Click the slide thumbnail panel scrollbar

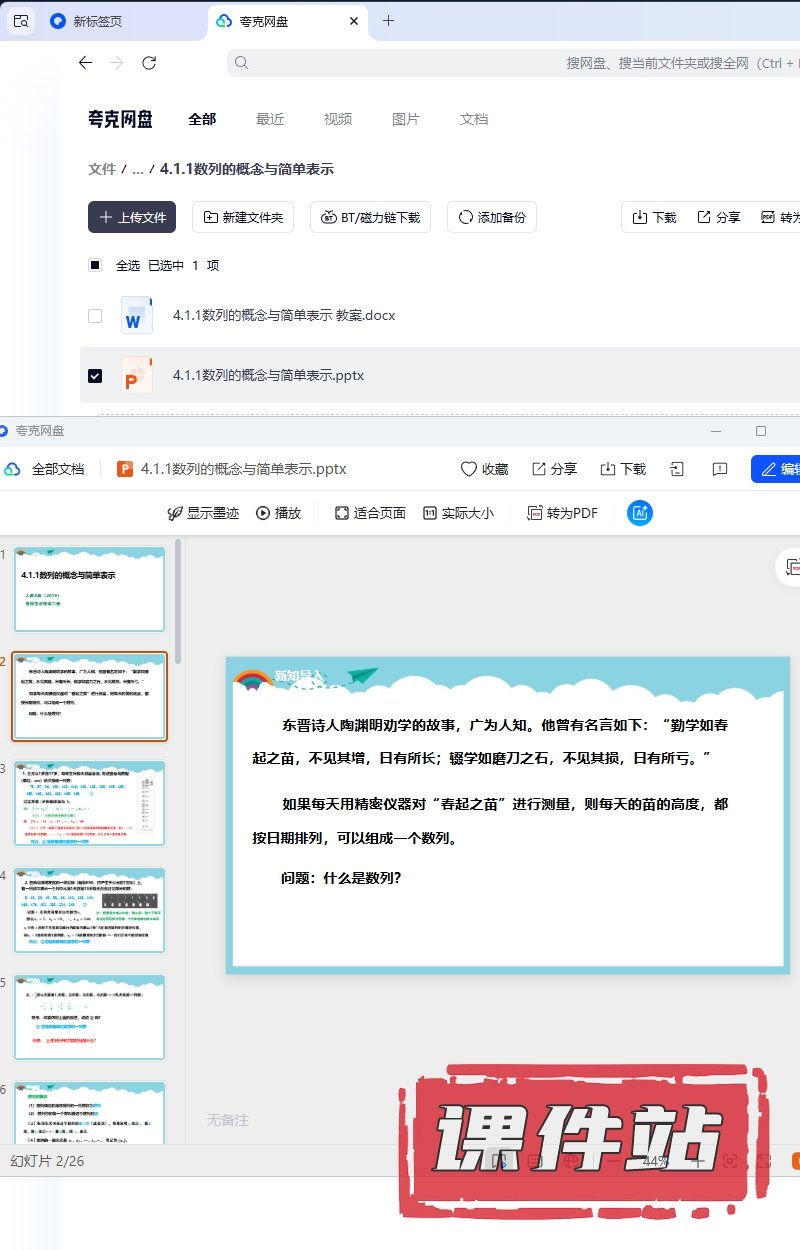coord(179,600)
